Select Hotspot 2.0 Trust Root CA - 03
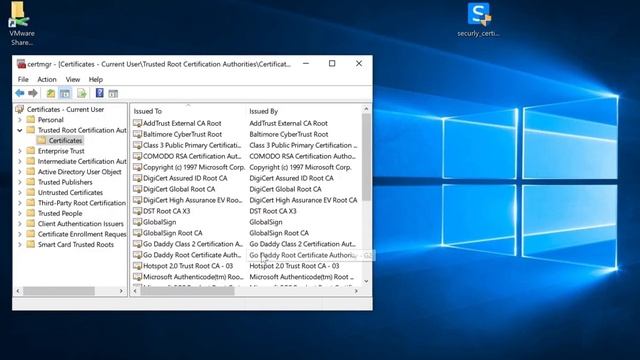The image size is (640, 360). pos(188,266)
